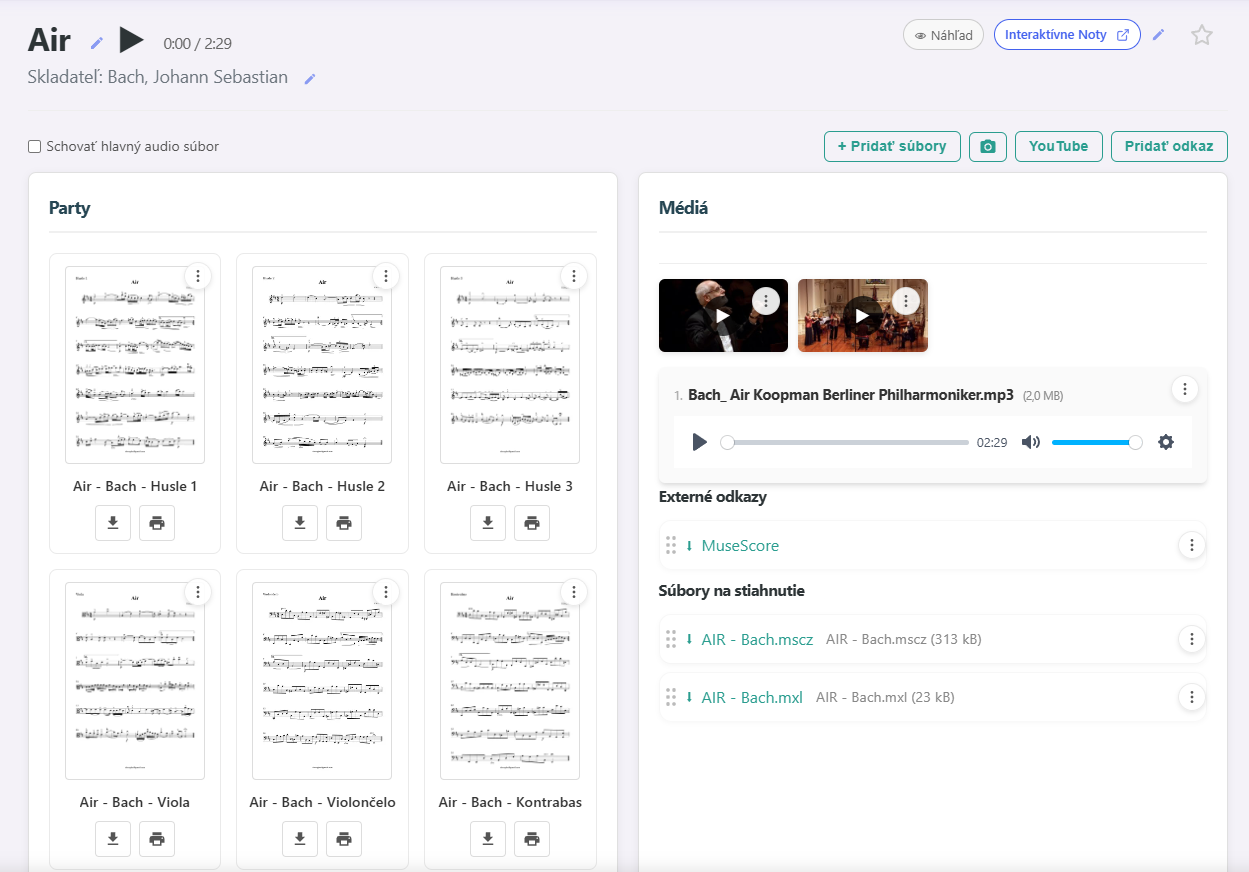Viewport: 1249px width, 872px height.
Task: Open Viola sheet music thumbnail
Action: pos(135,681)
